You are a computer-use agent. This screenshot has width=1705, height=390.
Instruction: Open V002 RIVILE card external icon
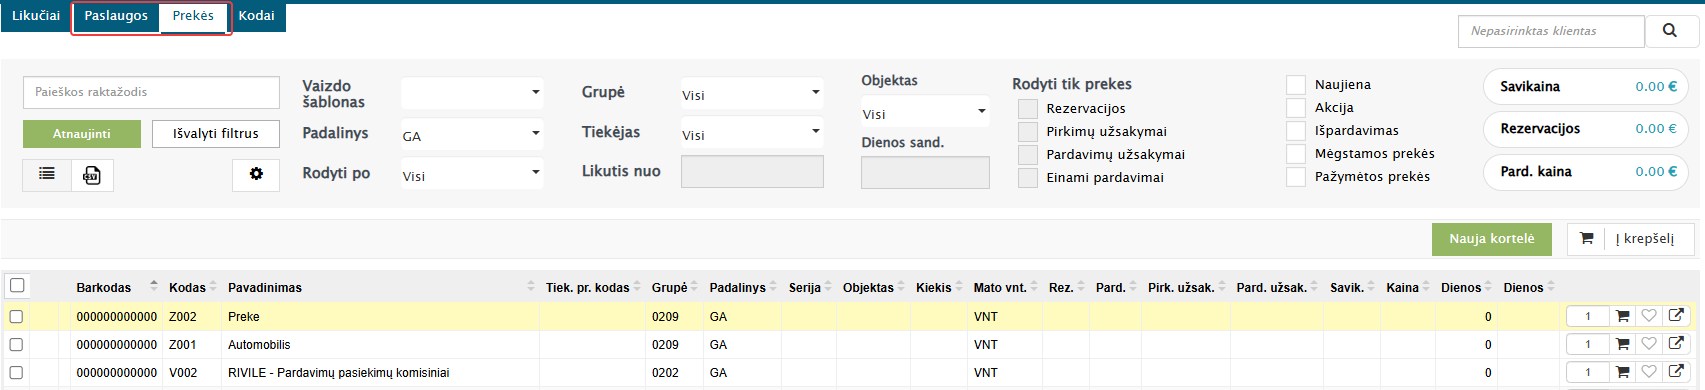(x=1676, y=372)
